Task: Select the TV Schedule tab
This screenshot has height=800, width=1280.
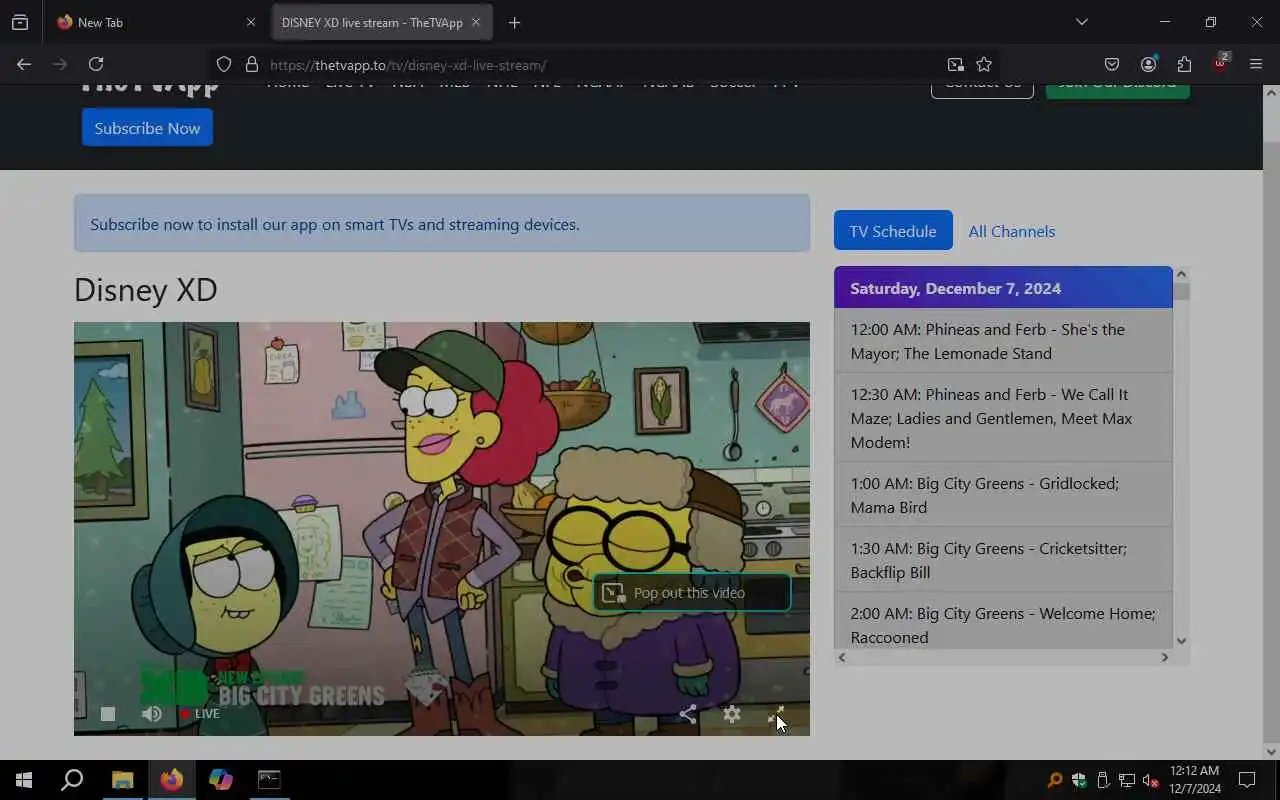Action: click(x=893, y=231)
